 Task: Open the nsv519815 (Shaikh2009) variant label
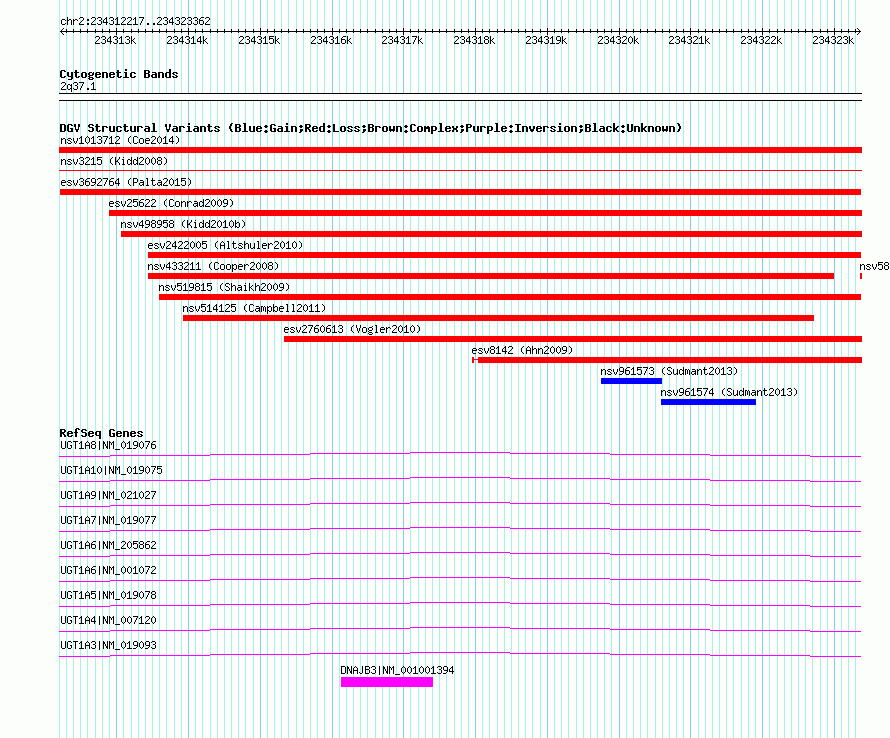pyautogui.click(x=224, y=287)
